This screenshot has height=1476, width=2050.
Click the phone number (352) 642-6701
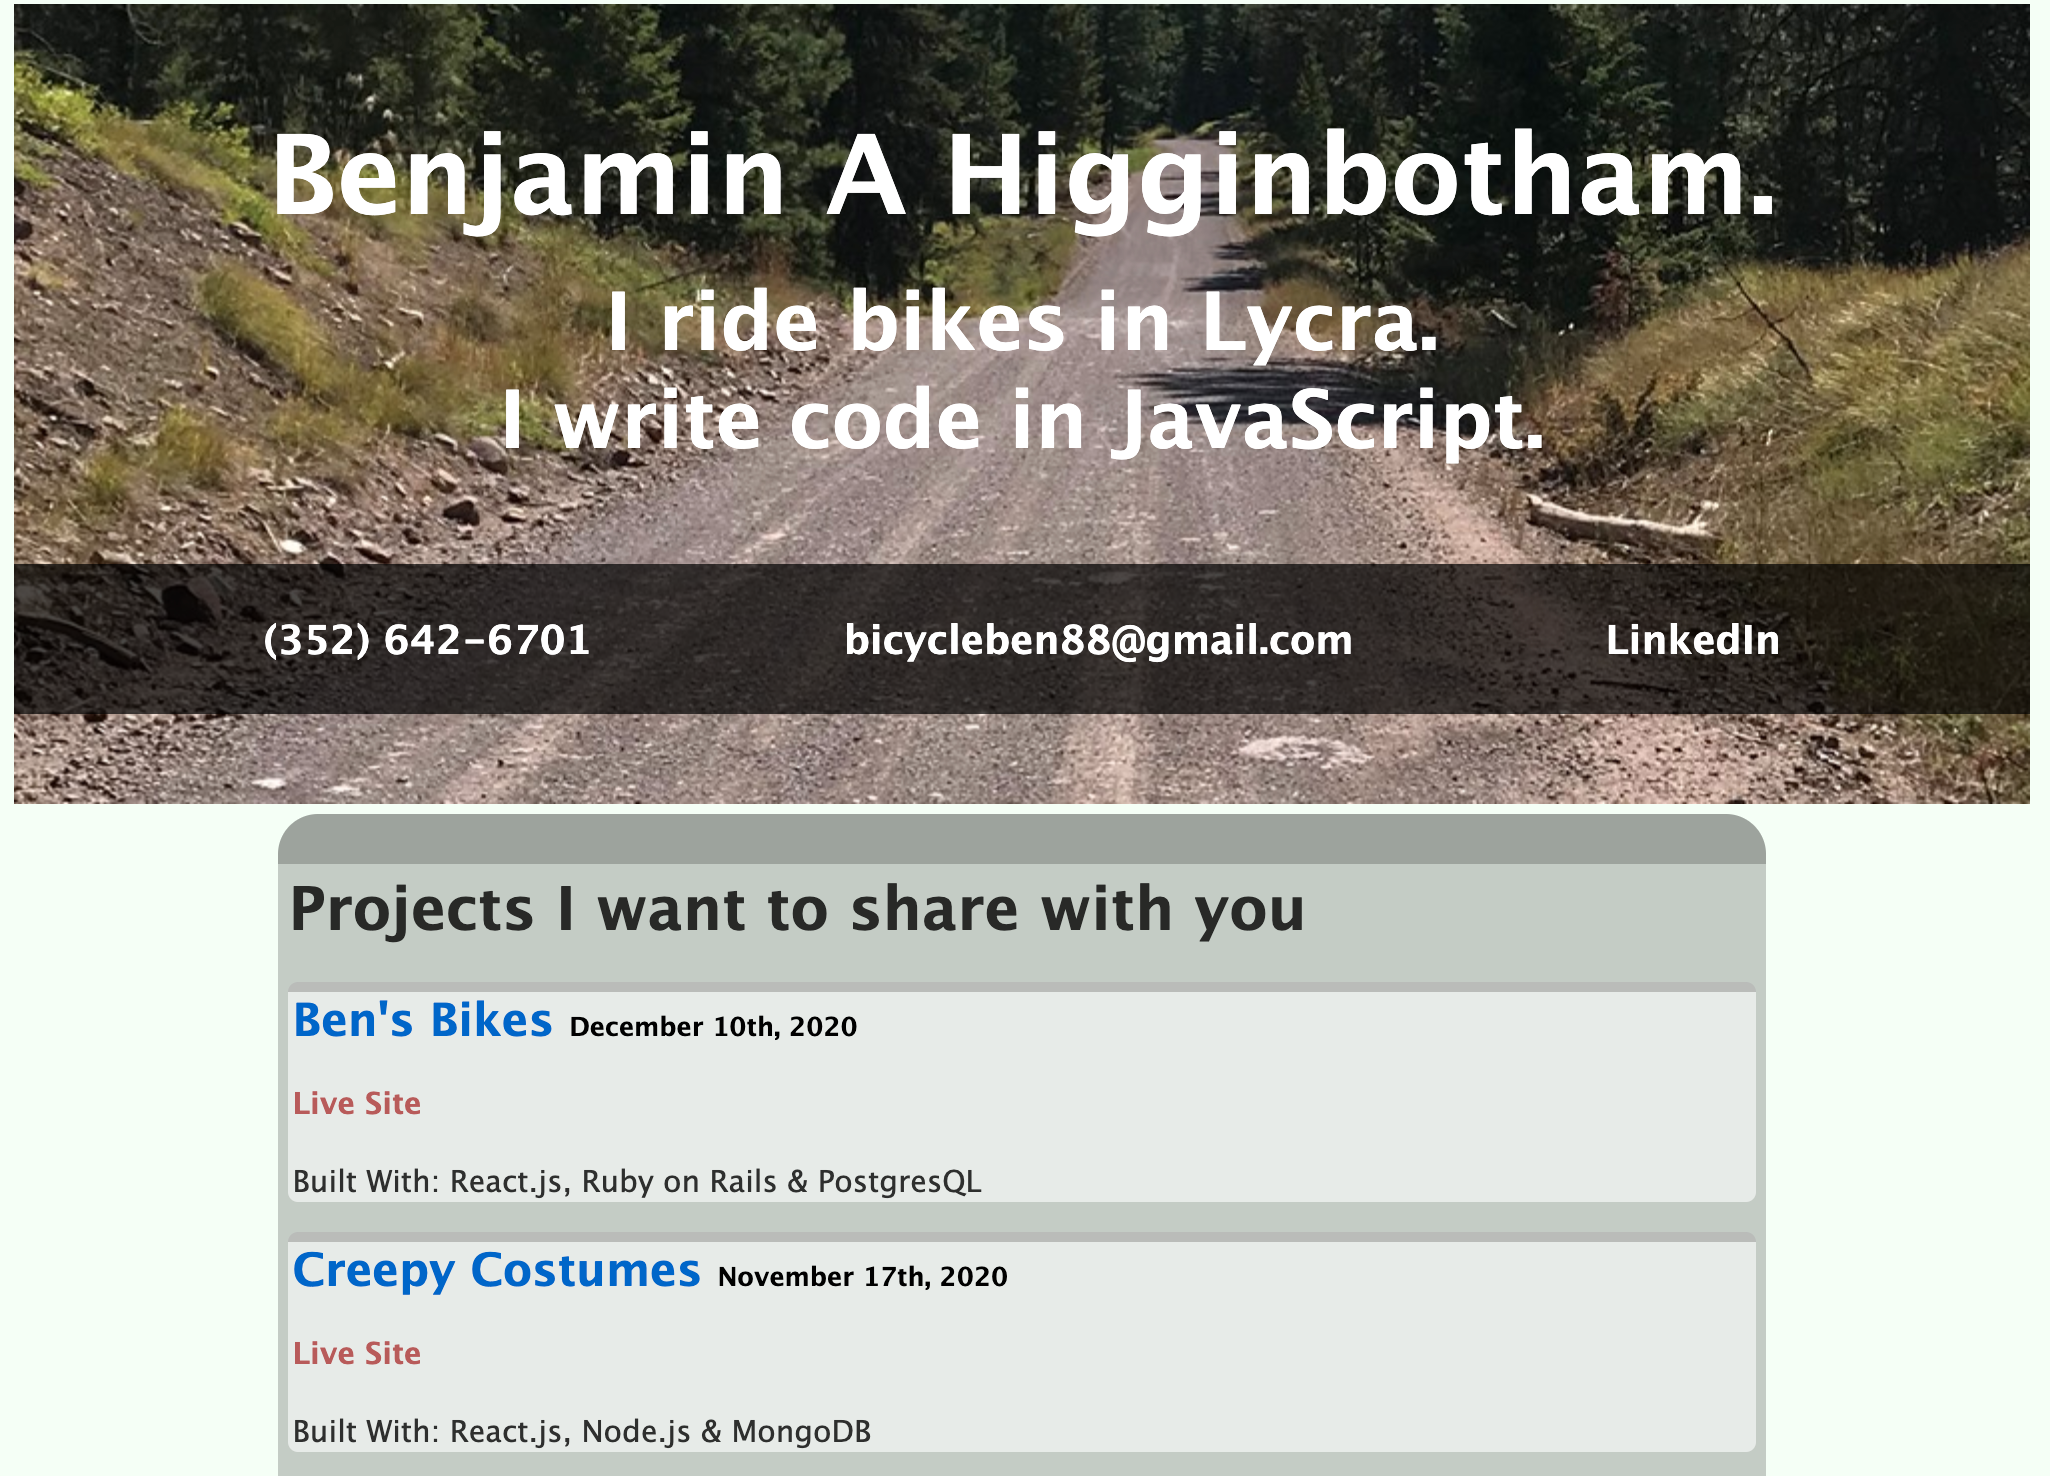[426, 640]
